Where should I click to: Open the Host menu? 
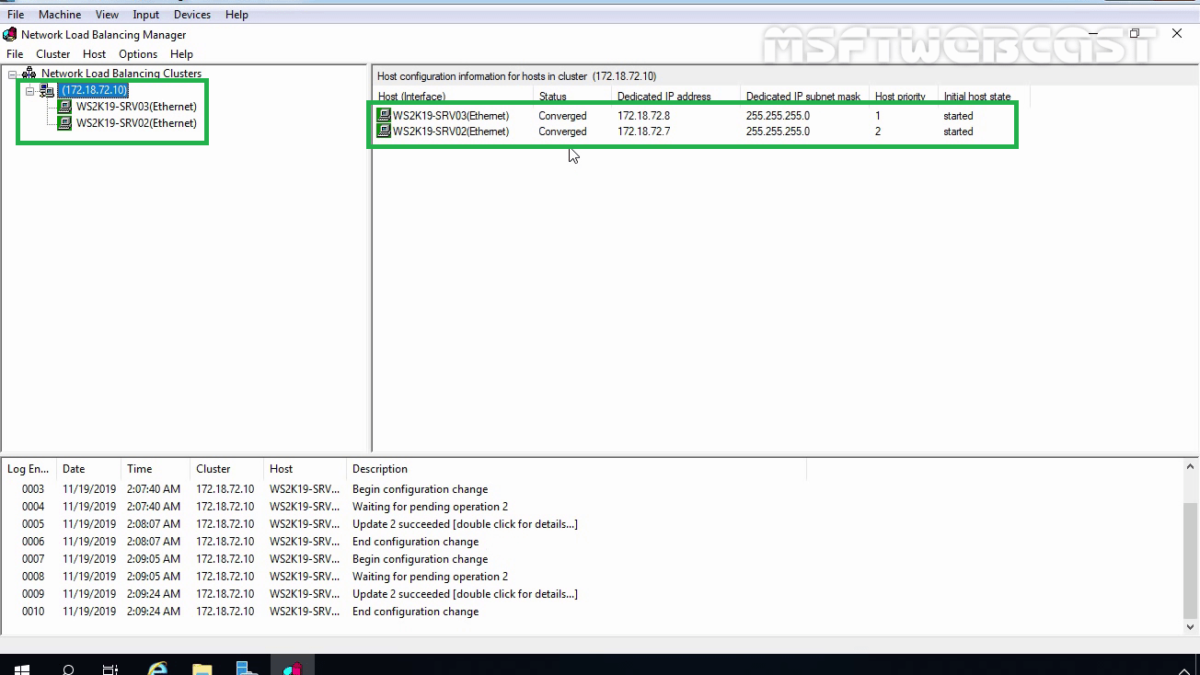pos(94,54)
